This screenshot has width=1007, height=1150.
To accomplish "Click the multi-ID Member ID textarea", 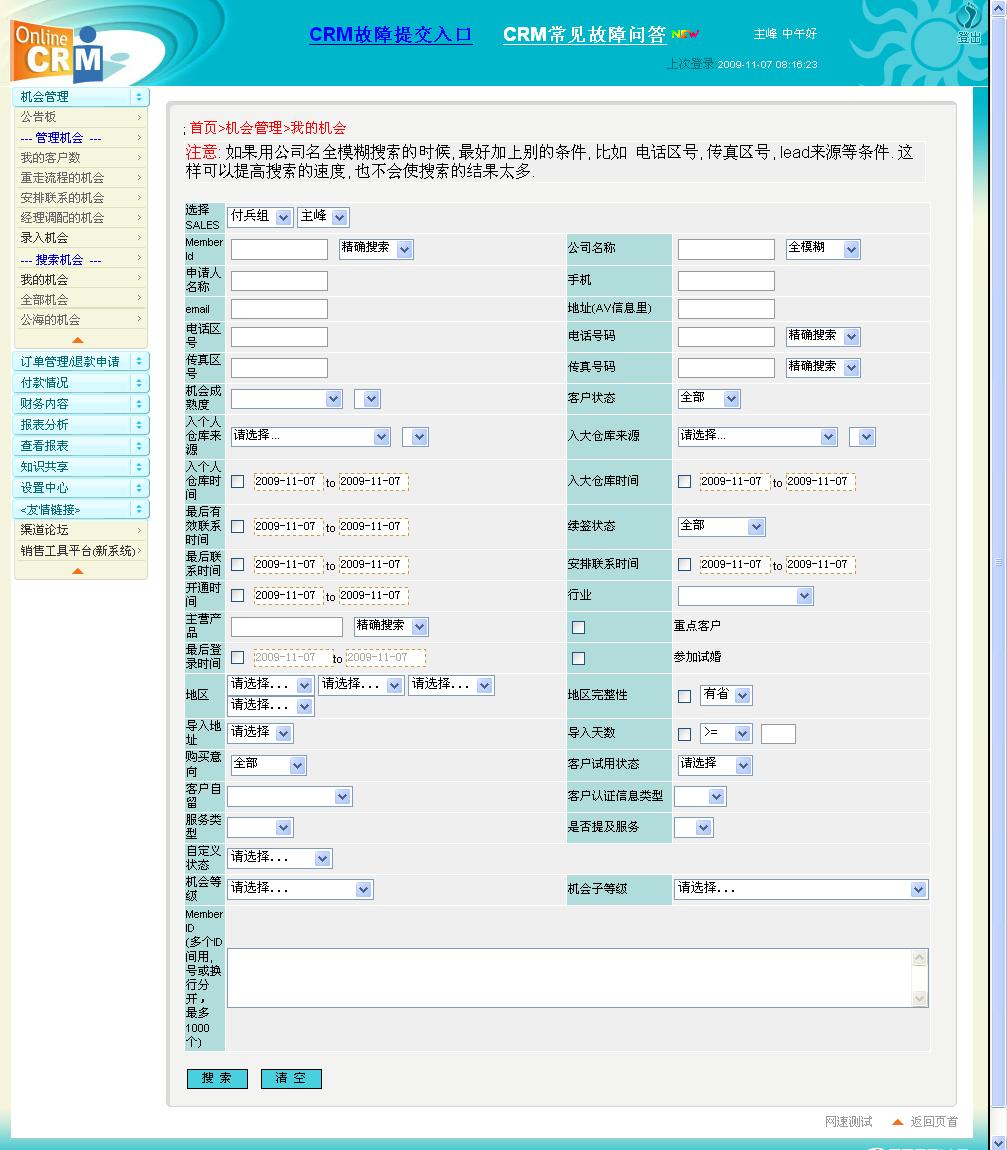I will click(x=577, y=978).
